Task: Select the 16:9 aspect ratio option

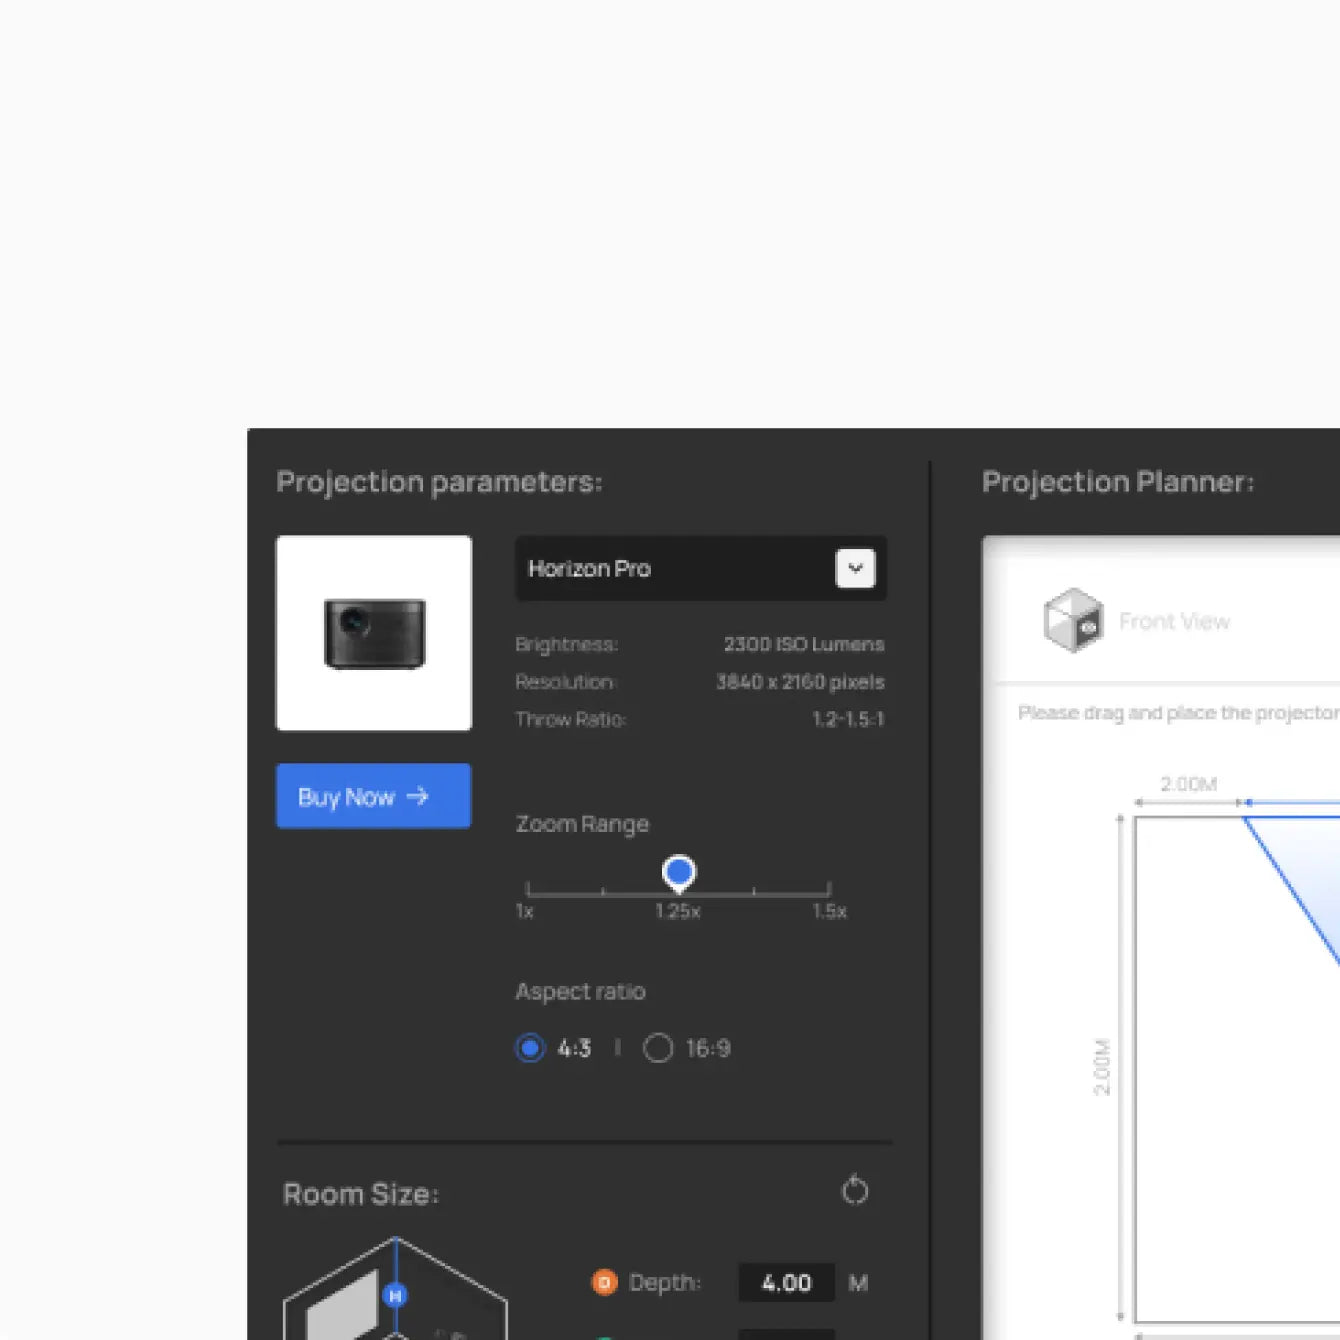Action: click(658, 1048)
